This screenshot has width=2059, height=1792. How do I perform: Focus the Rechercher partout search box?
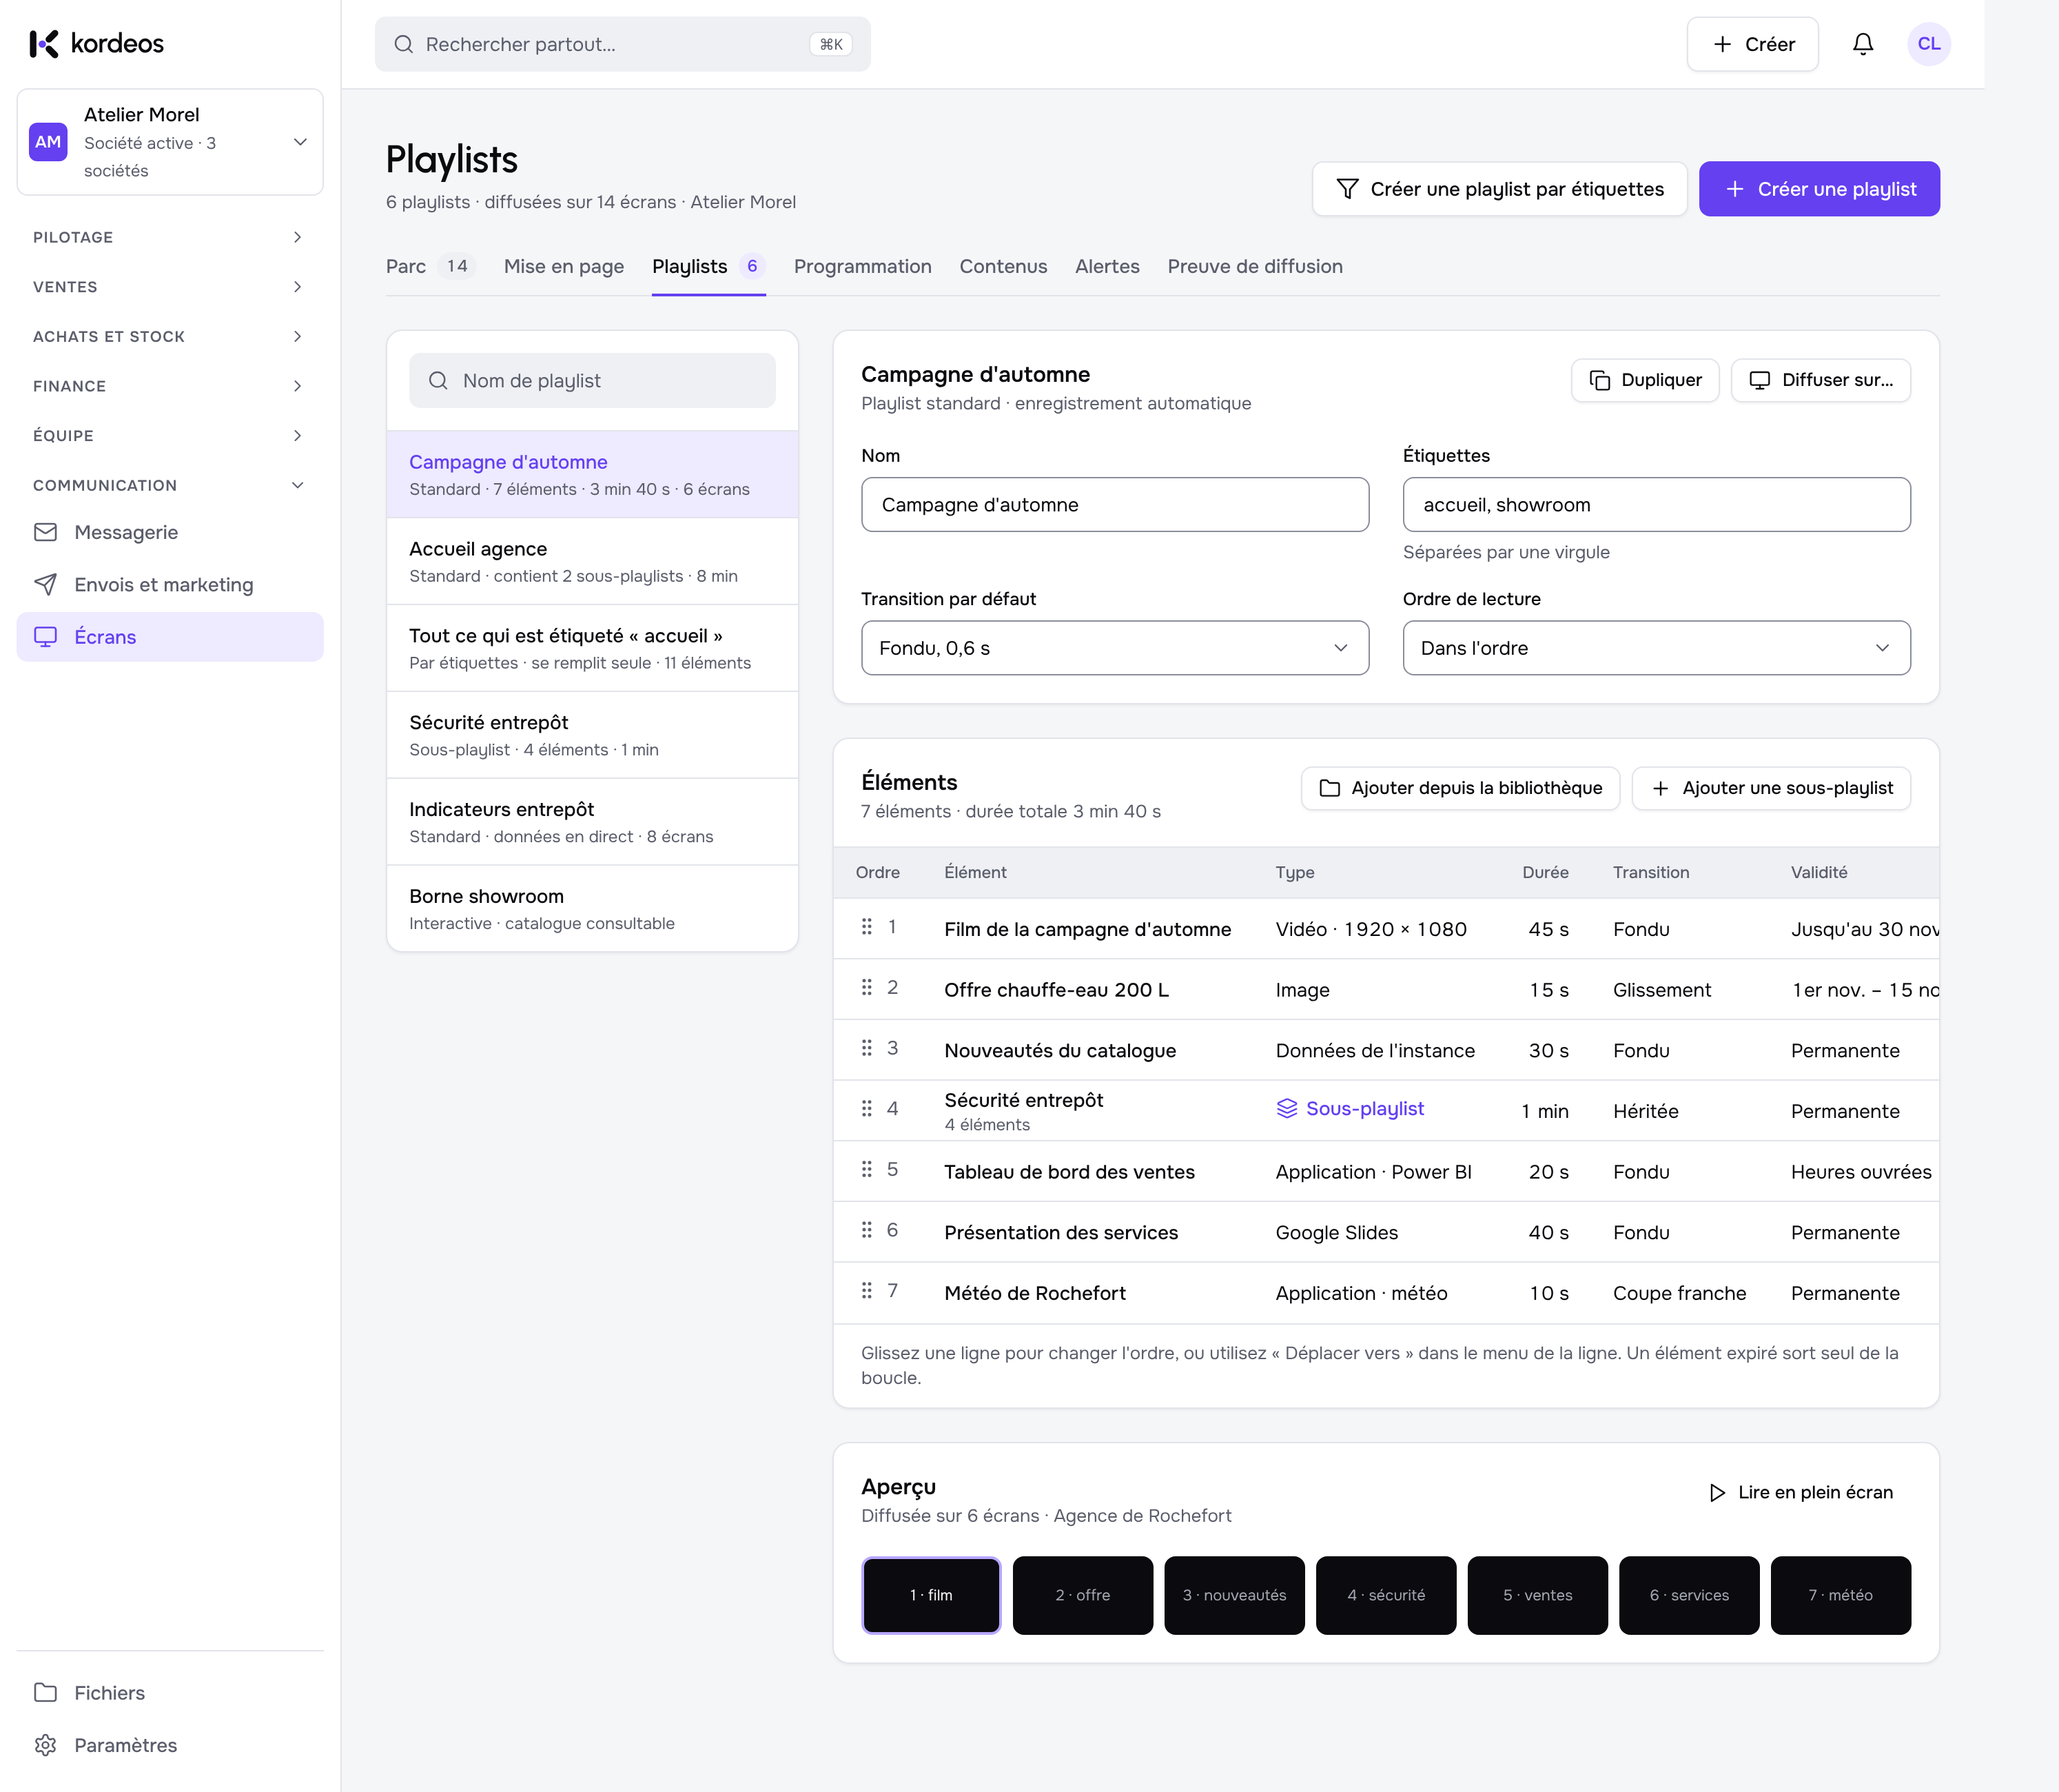point(622,44)
